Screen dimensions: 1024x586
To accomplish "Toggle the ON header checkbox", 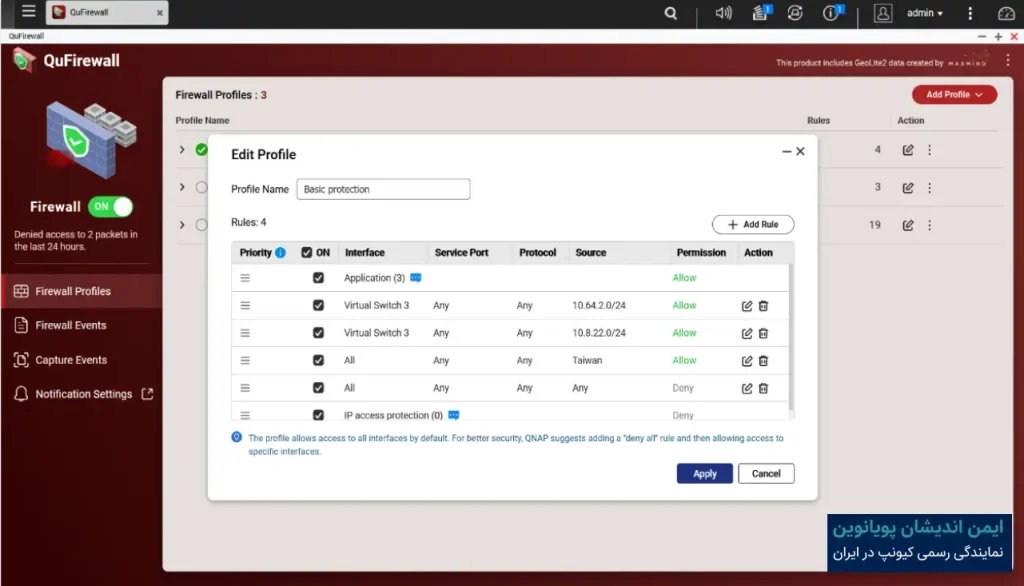I will coord(306,253).
